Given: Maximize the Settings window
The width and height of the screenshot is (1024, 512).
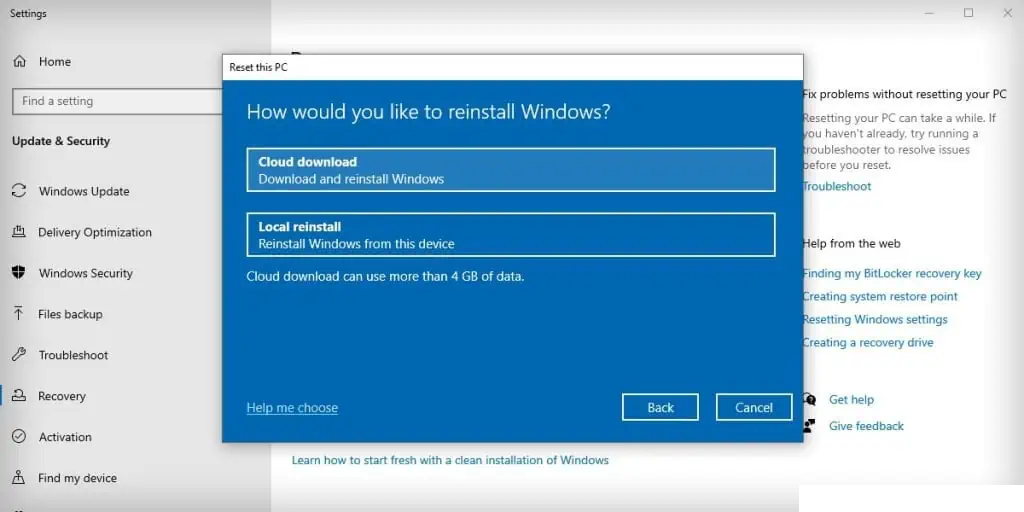Looking at the screenshot, I should pyautogui.click(x=968, y=13).
